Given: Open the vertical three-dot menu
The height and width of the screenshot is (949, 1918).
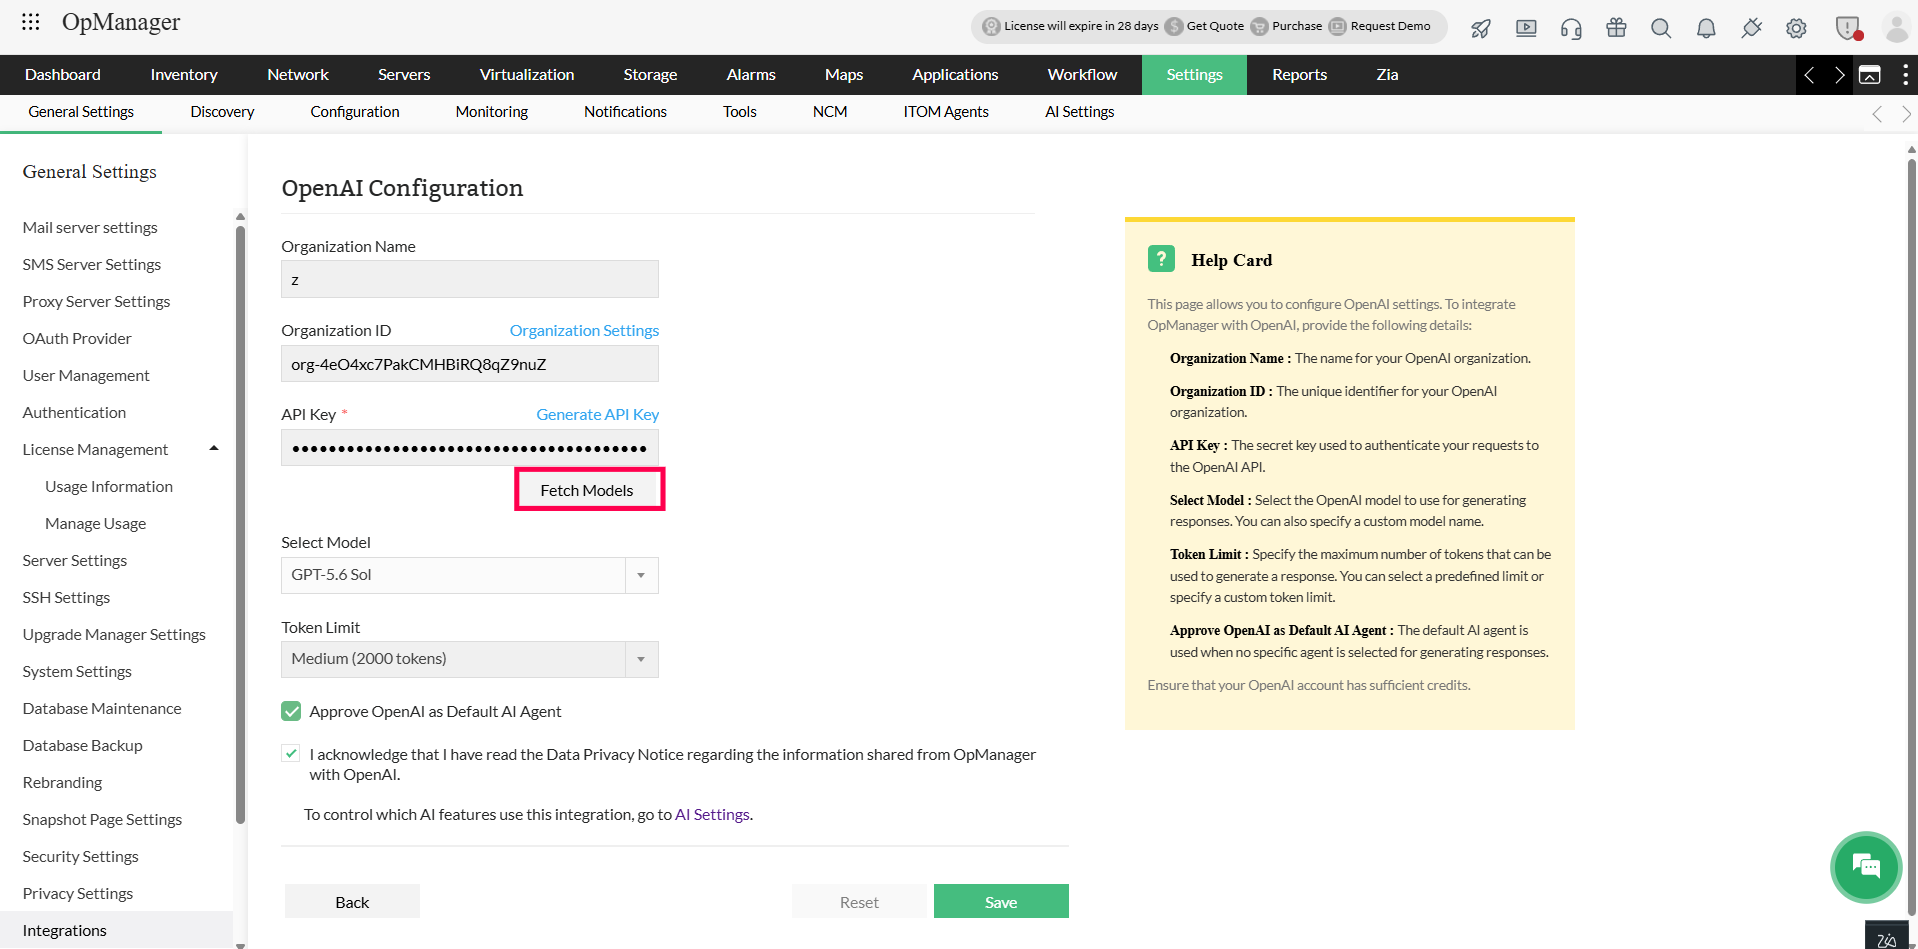Looking at the screenshot, I should tap(1905, 75).
